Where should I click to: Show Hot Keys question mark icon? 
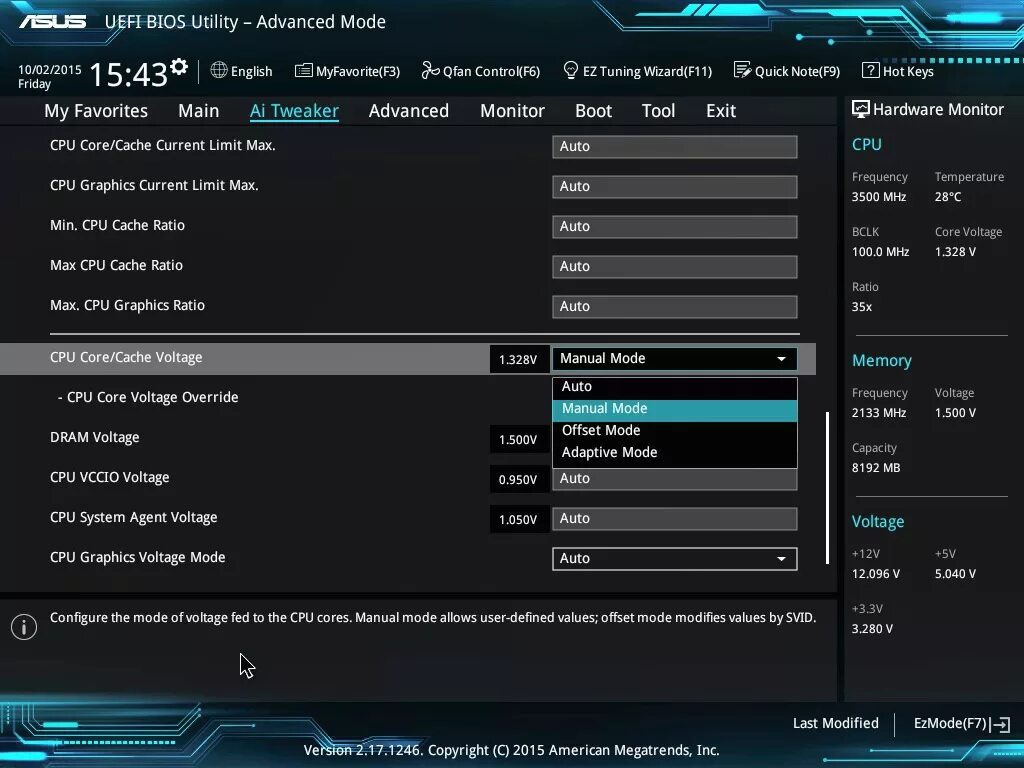871,70
